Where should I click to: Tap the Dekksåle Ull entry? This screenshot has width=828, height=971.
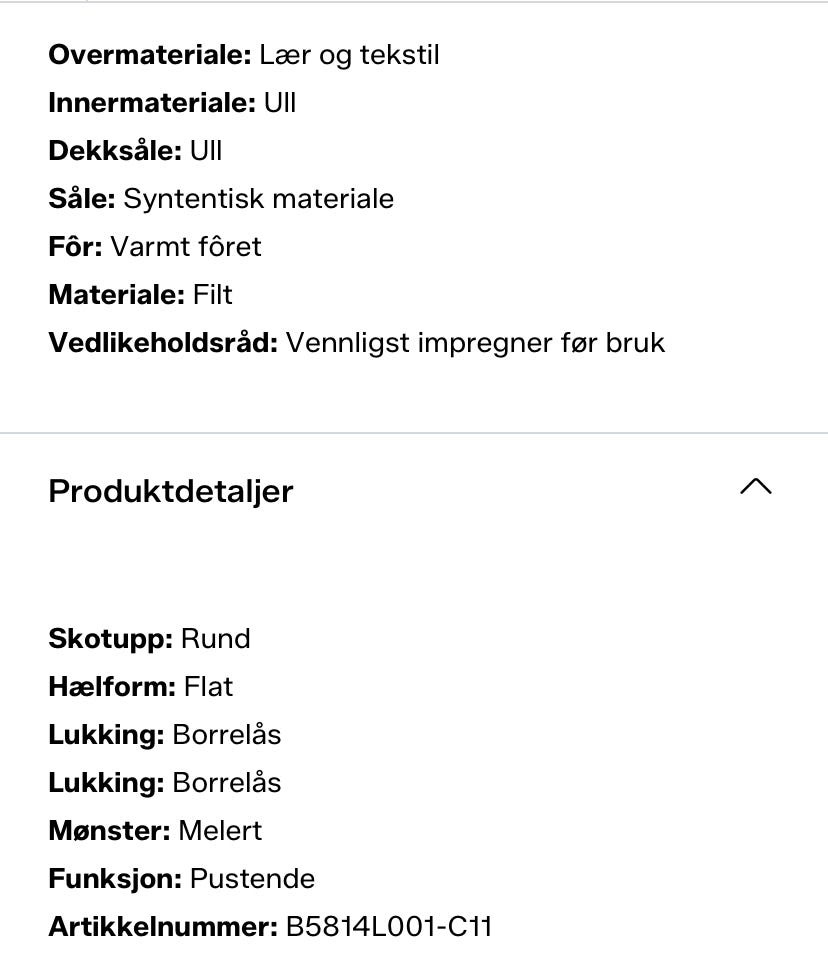point(135,150)
